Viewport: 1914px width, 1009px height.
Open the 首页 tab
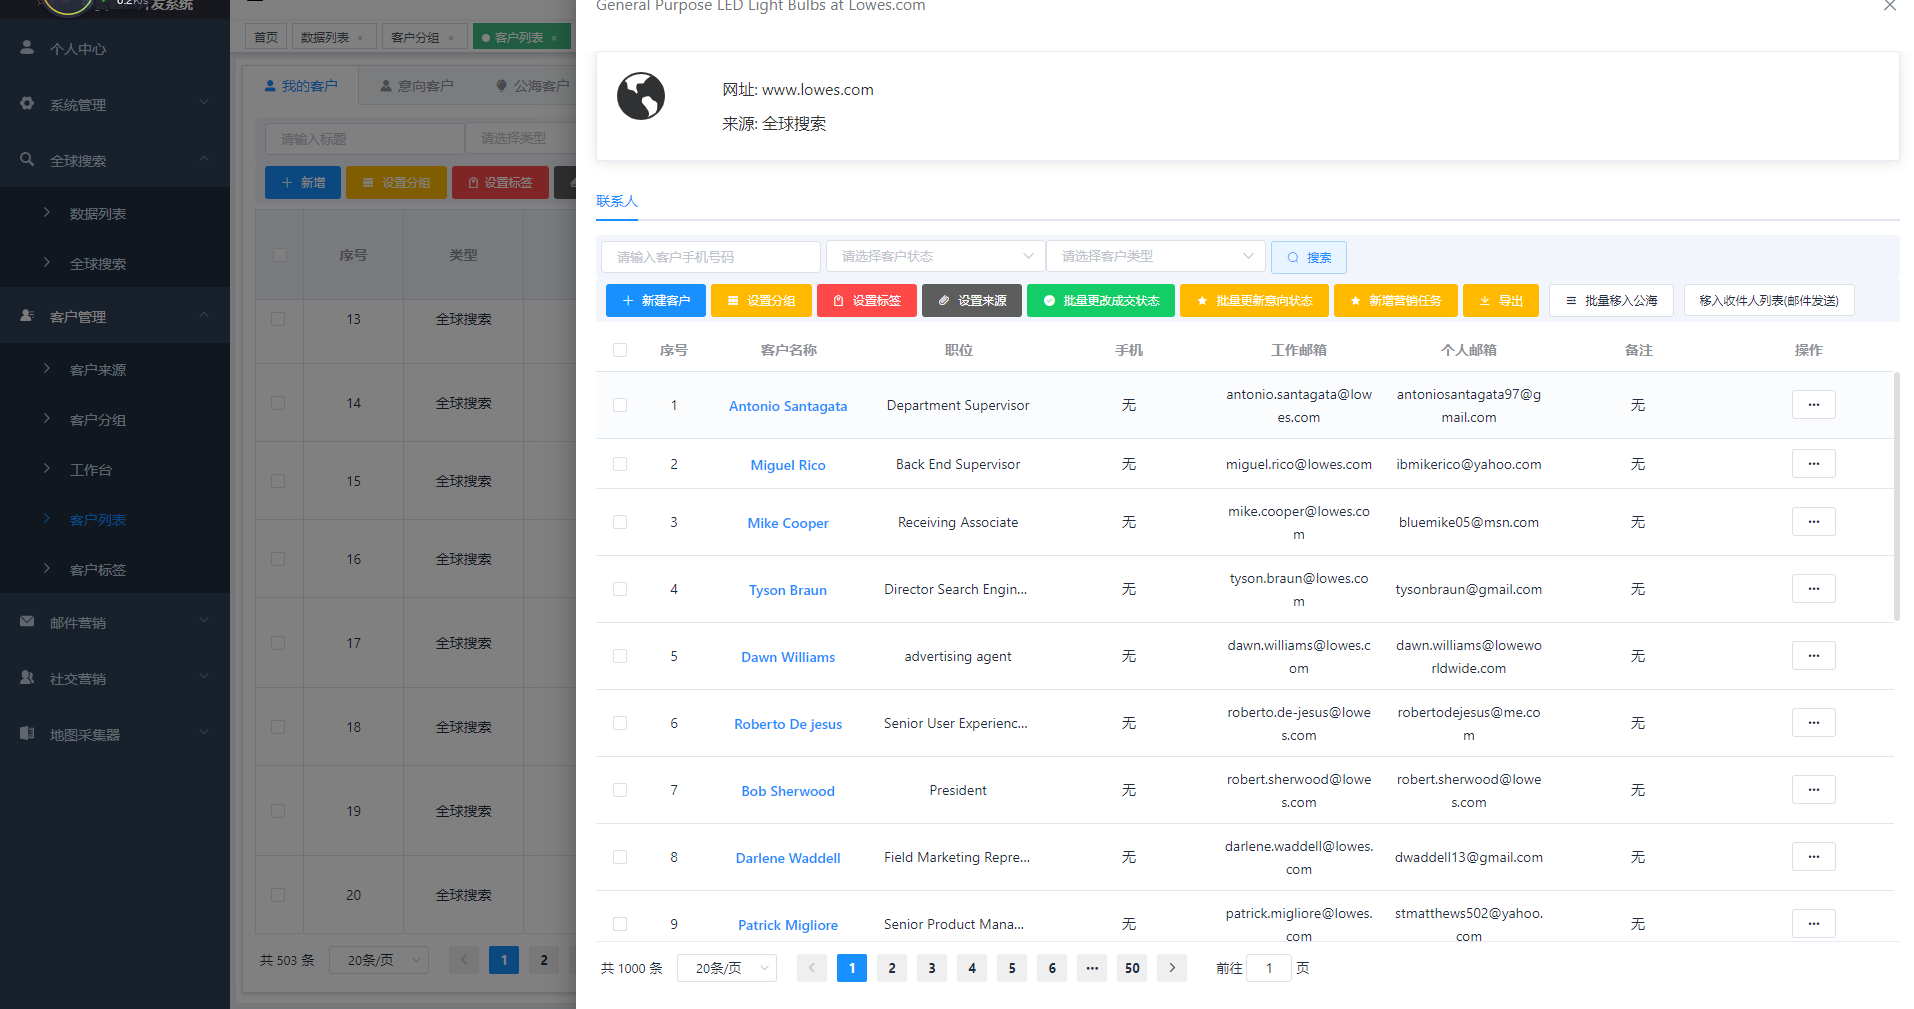tap(266, 38)
